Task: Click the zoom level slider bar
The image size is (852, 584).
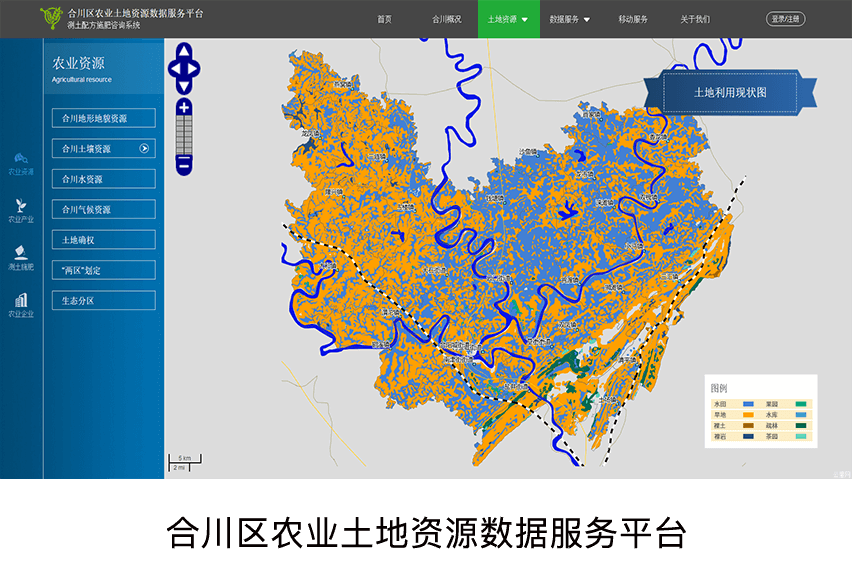Action: (184, 134)
